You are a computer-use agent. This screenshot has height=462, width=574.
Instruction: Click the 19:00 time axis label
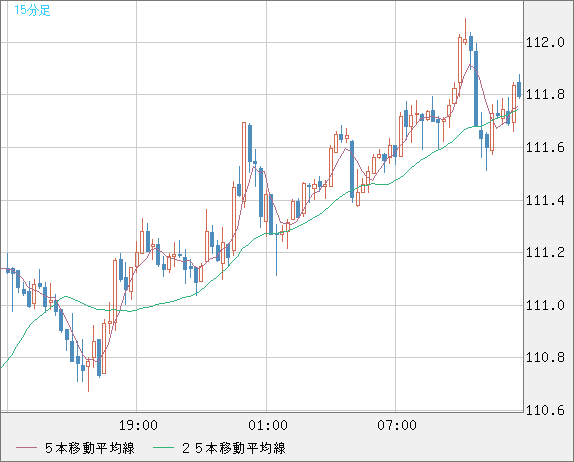click(138, 425)
